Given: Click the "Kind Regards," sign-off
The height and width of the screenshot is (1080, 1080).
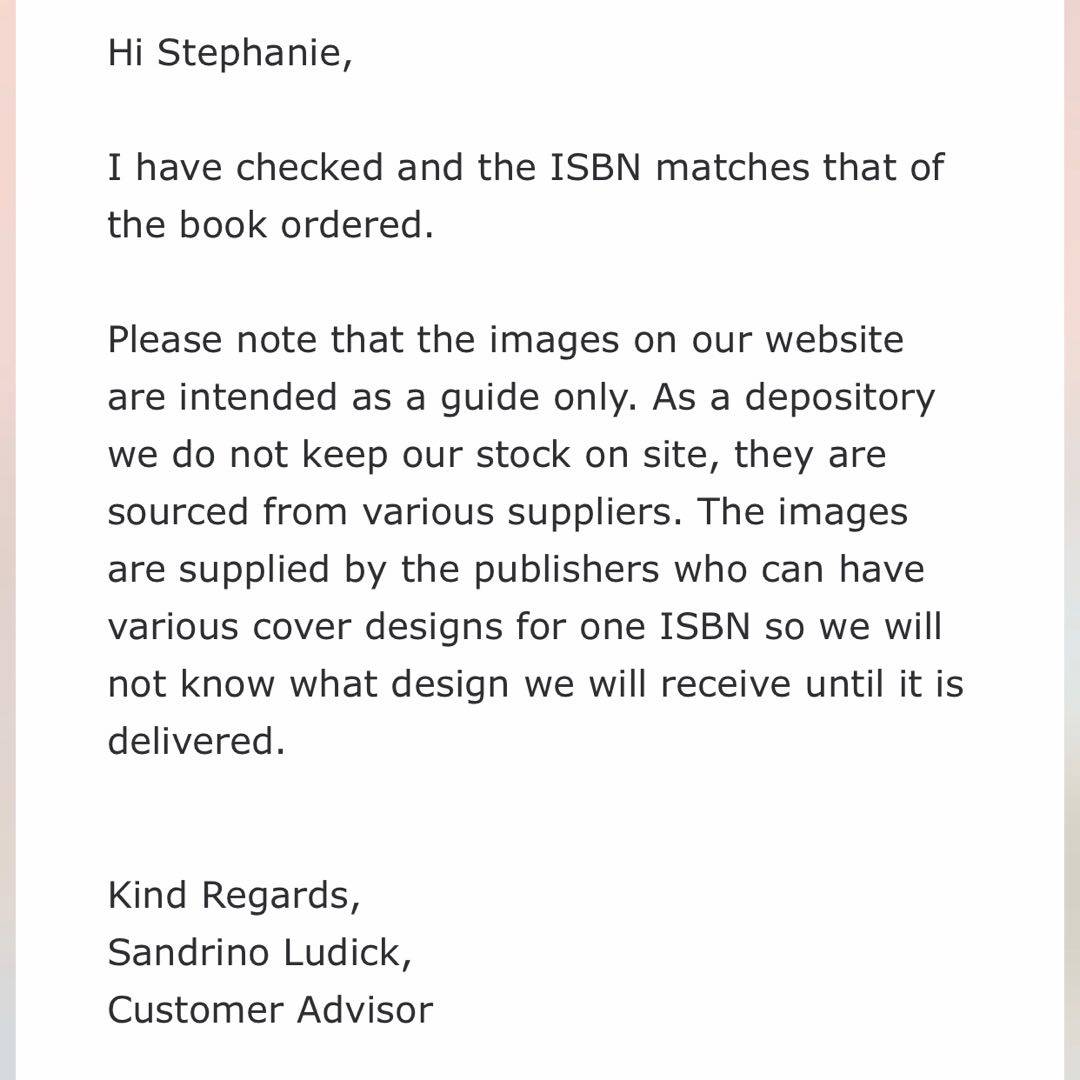Looking at the screenshot, I should point(234,895).
